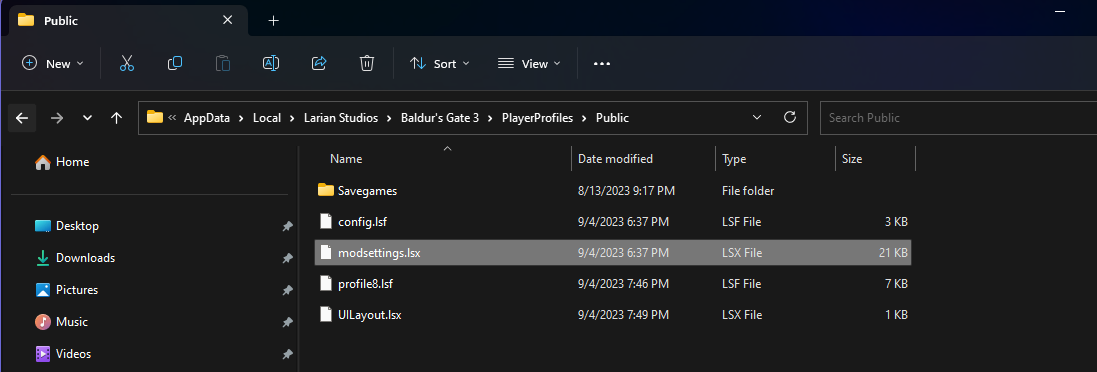1097x372 pixels.
Task: Open recent locations chevron
Action: (x=87, y=118)
